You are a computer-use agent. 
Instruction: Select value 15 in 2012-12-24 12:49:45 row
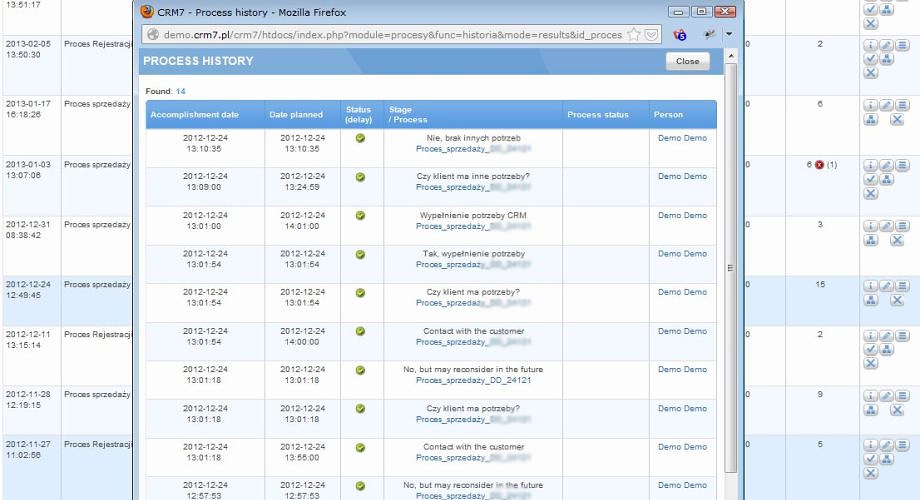820,284
